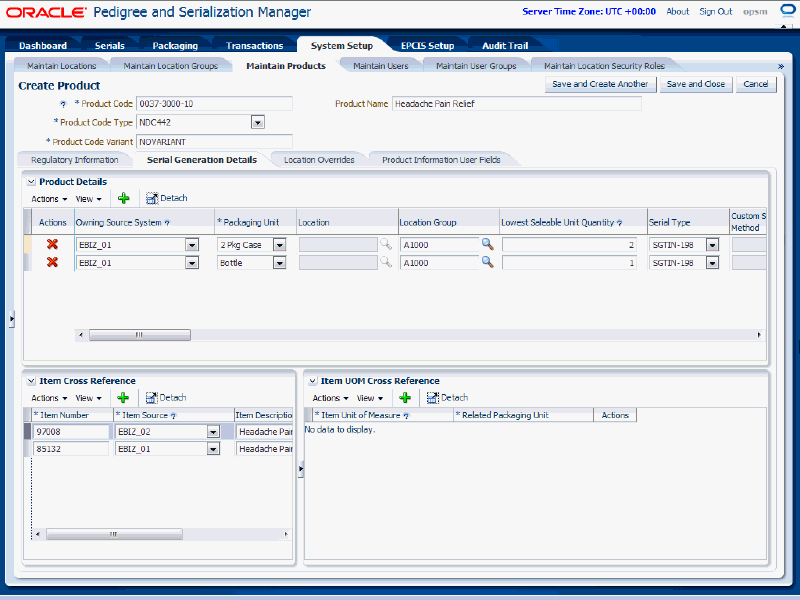Click the Sign Out link

715,11
